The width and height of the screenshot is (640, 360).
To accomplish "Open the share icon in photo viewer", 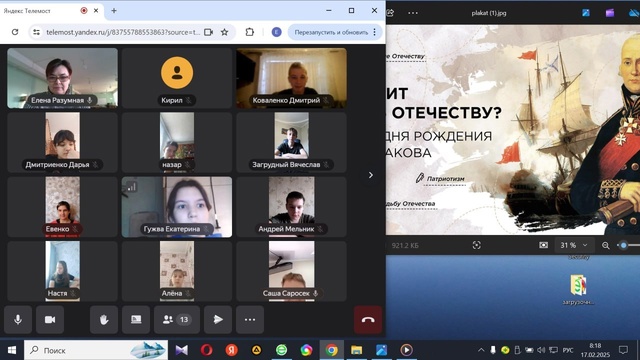I will pyautogui.click(x=390, y=13).
